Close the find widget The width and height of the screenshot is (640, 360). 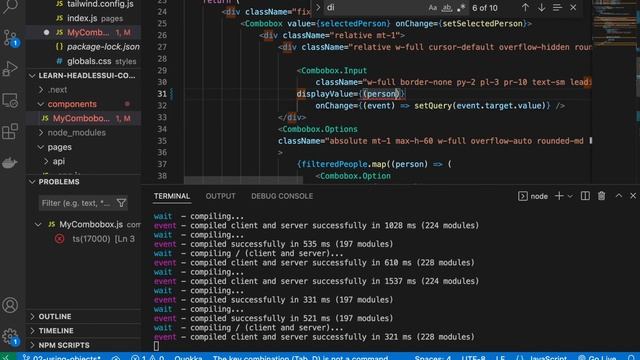pos(573,7)
